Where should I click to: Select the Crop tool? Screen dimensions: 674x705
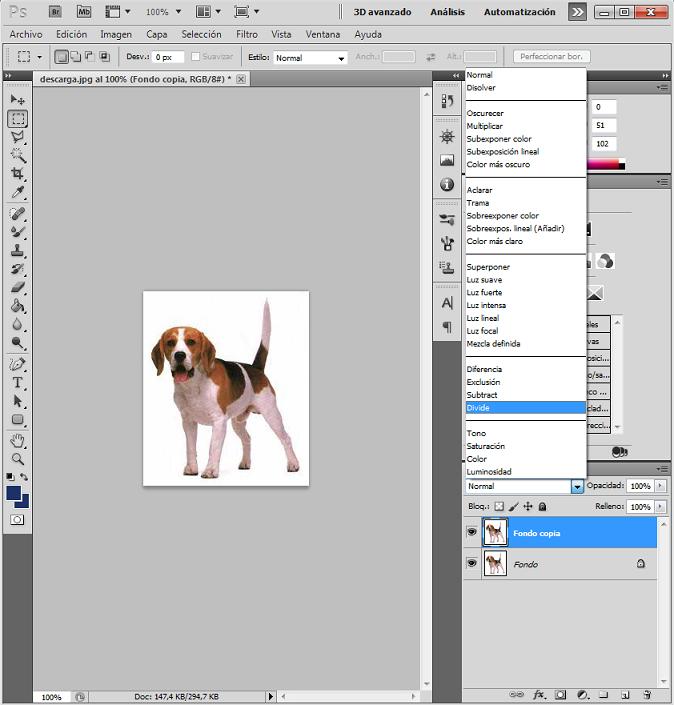(x=18, y=174)
